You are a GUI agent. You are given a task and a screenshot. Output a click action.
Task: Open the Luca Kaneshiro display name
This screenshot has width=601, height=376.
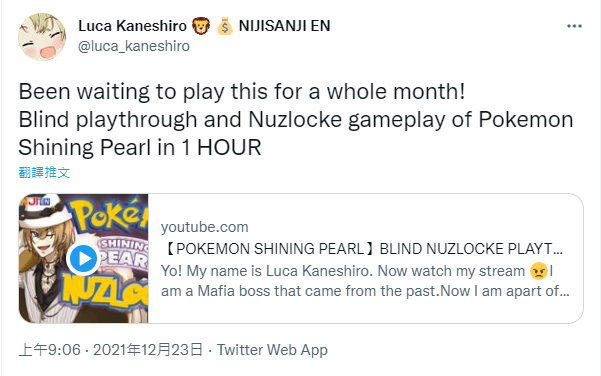[x=132, y=26]
